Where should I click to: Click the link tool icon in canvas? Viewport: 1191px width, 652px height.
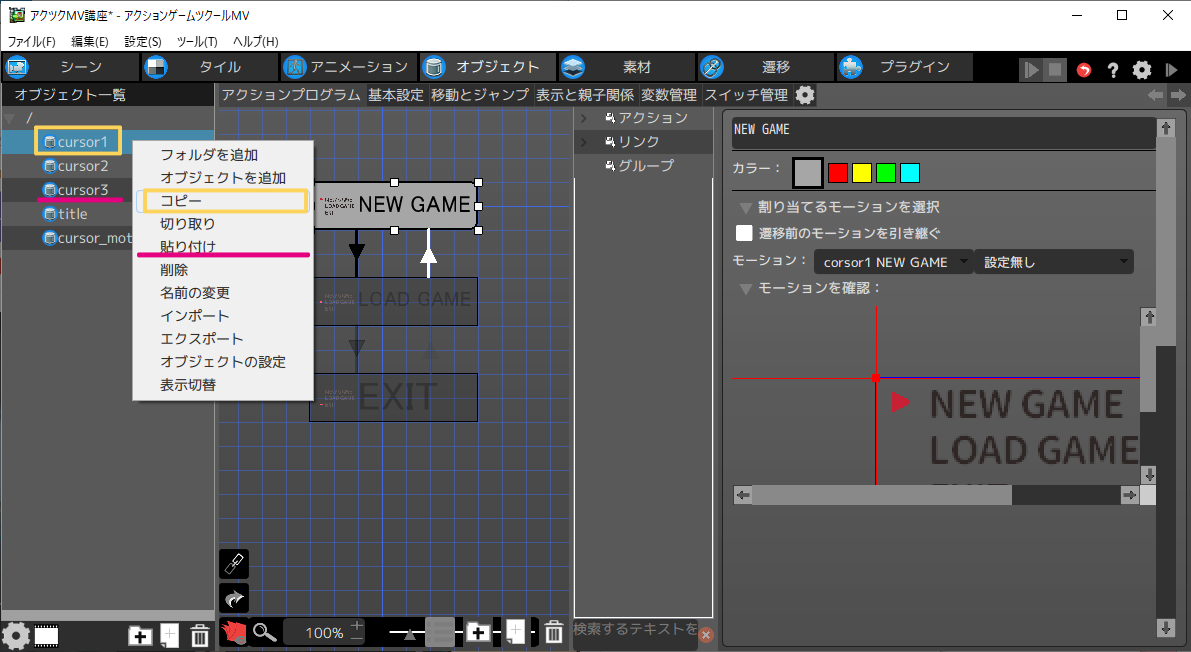[233, 564]
